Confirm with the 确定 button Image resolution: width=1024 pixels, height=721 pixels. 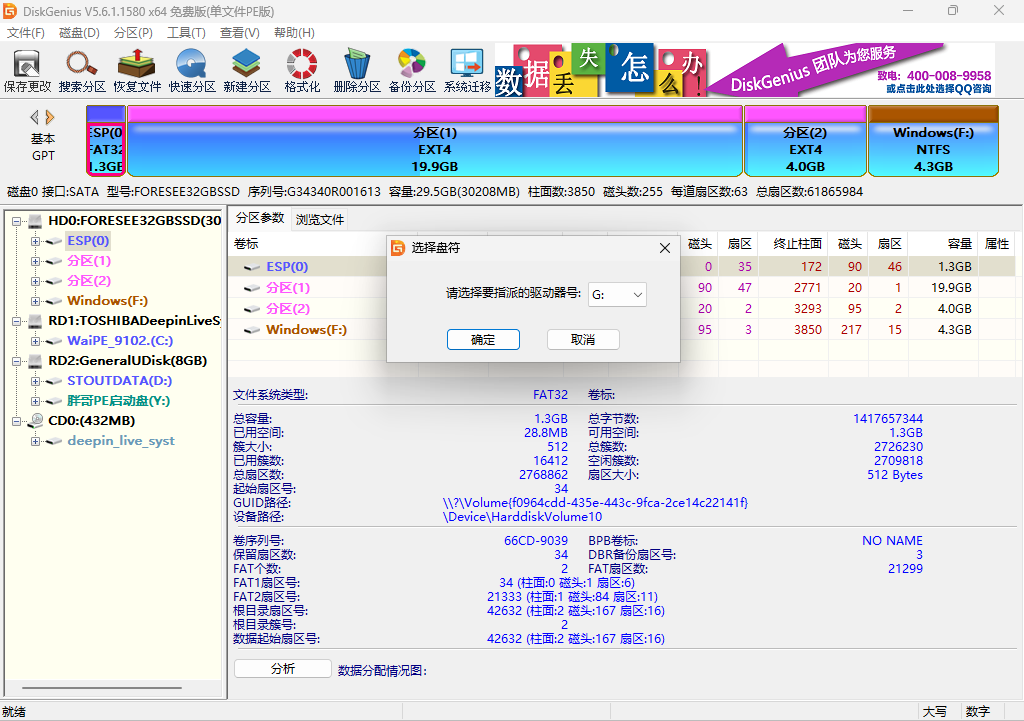(483, 340)
